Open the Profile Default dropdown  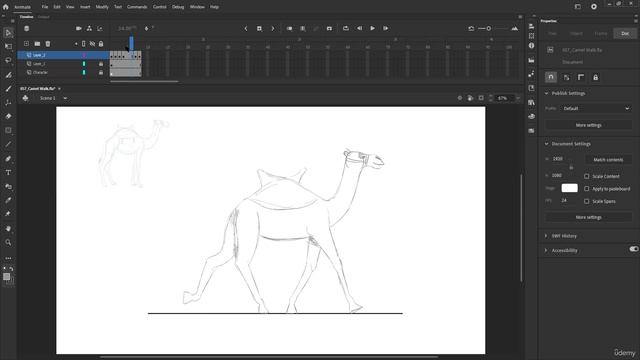(x=596, y=109)
